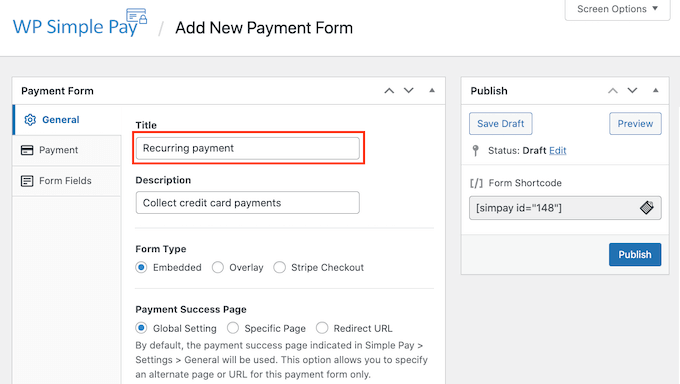
Task: Move Publish panel down
Action: [x=632, y=91]
